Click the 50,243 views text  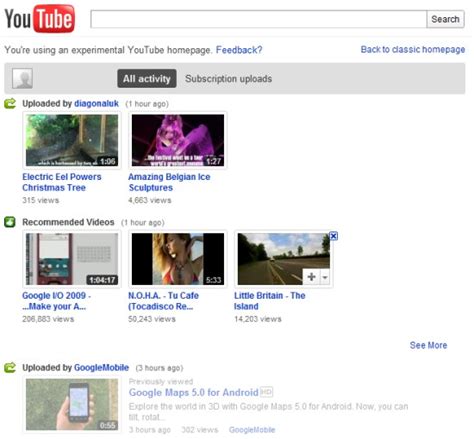point(152,319)
